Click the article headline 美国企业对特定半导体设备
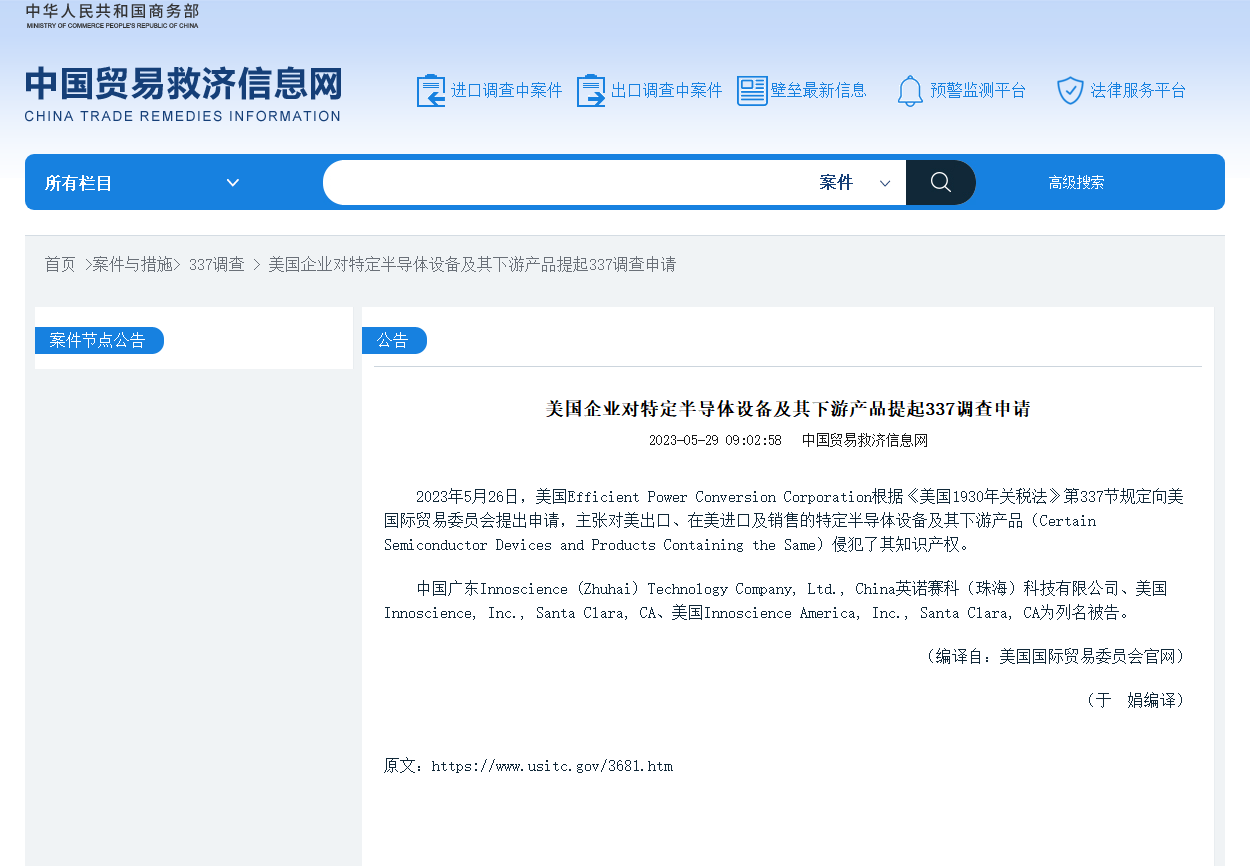 (788, 409)
